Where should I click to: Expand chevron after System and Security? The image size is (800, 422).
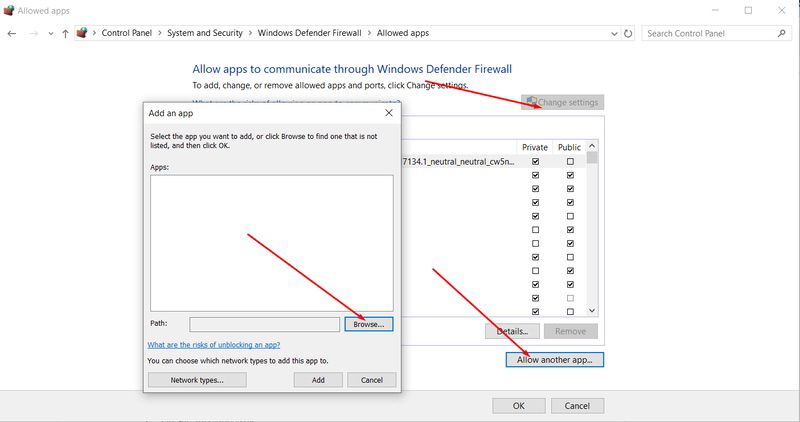click(250, 33)
